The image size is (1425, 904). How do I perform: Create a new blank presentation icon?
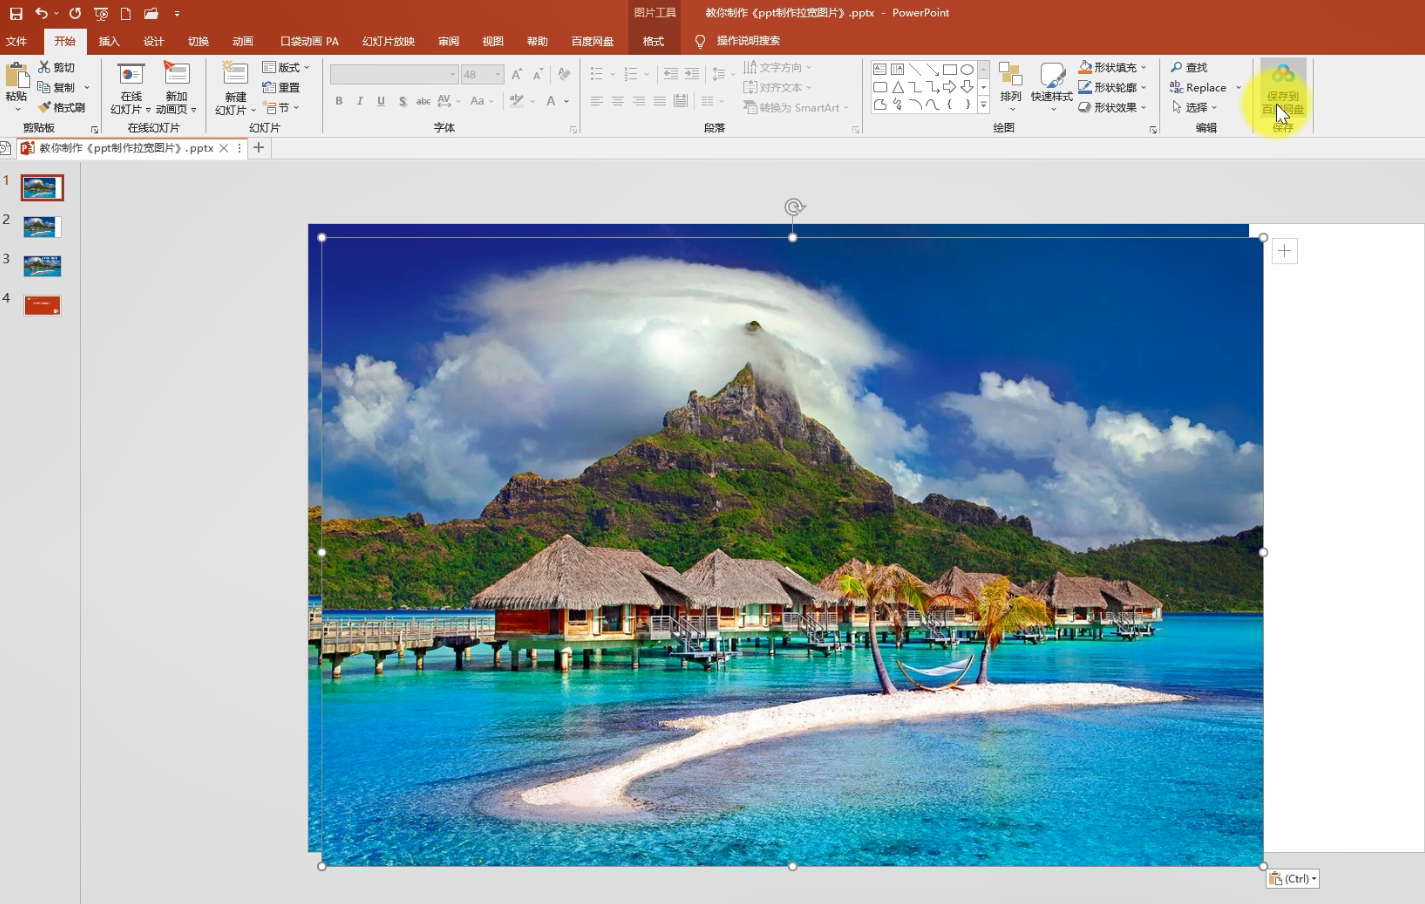coord(125,13)
